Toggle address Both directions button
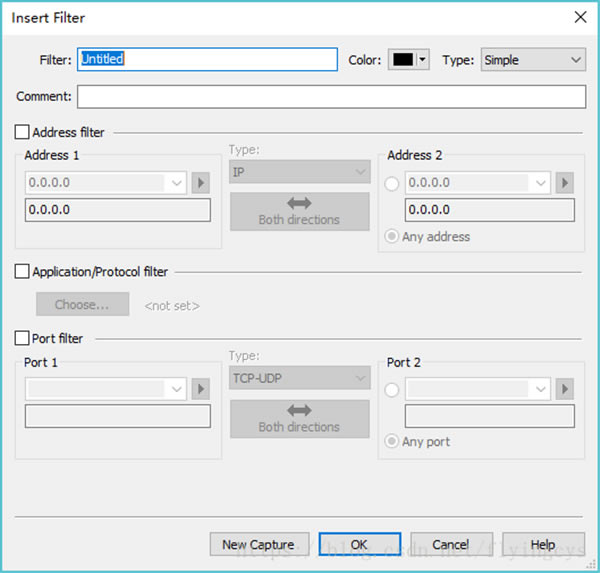600x573 pixels. tap(299, 211)
